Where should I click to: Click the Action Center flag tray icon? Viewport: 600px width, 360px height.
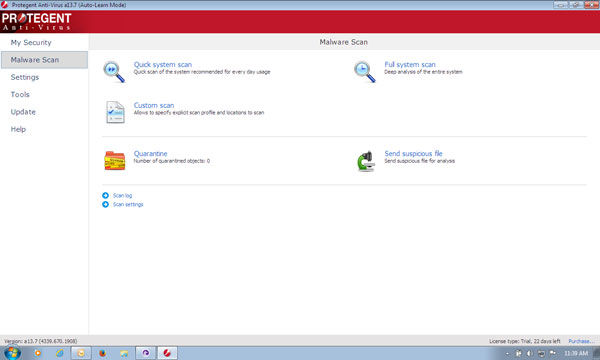click(553, 353)
